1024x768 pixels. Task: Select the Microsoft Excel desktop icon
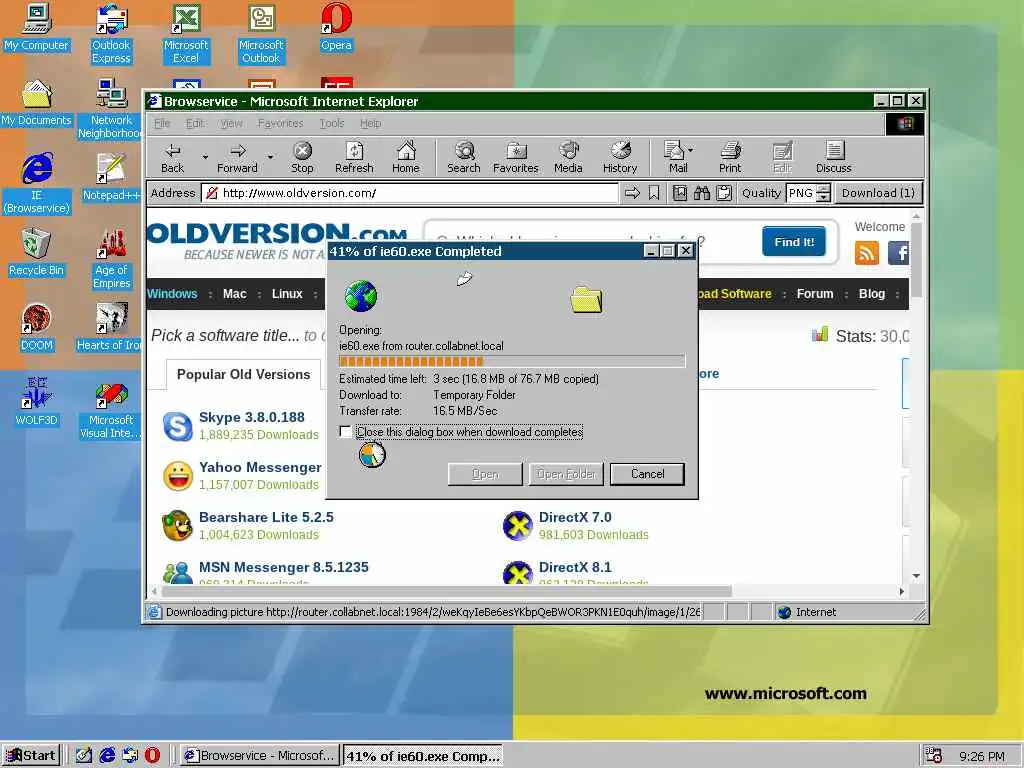(186, 34)
